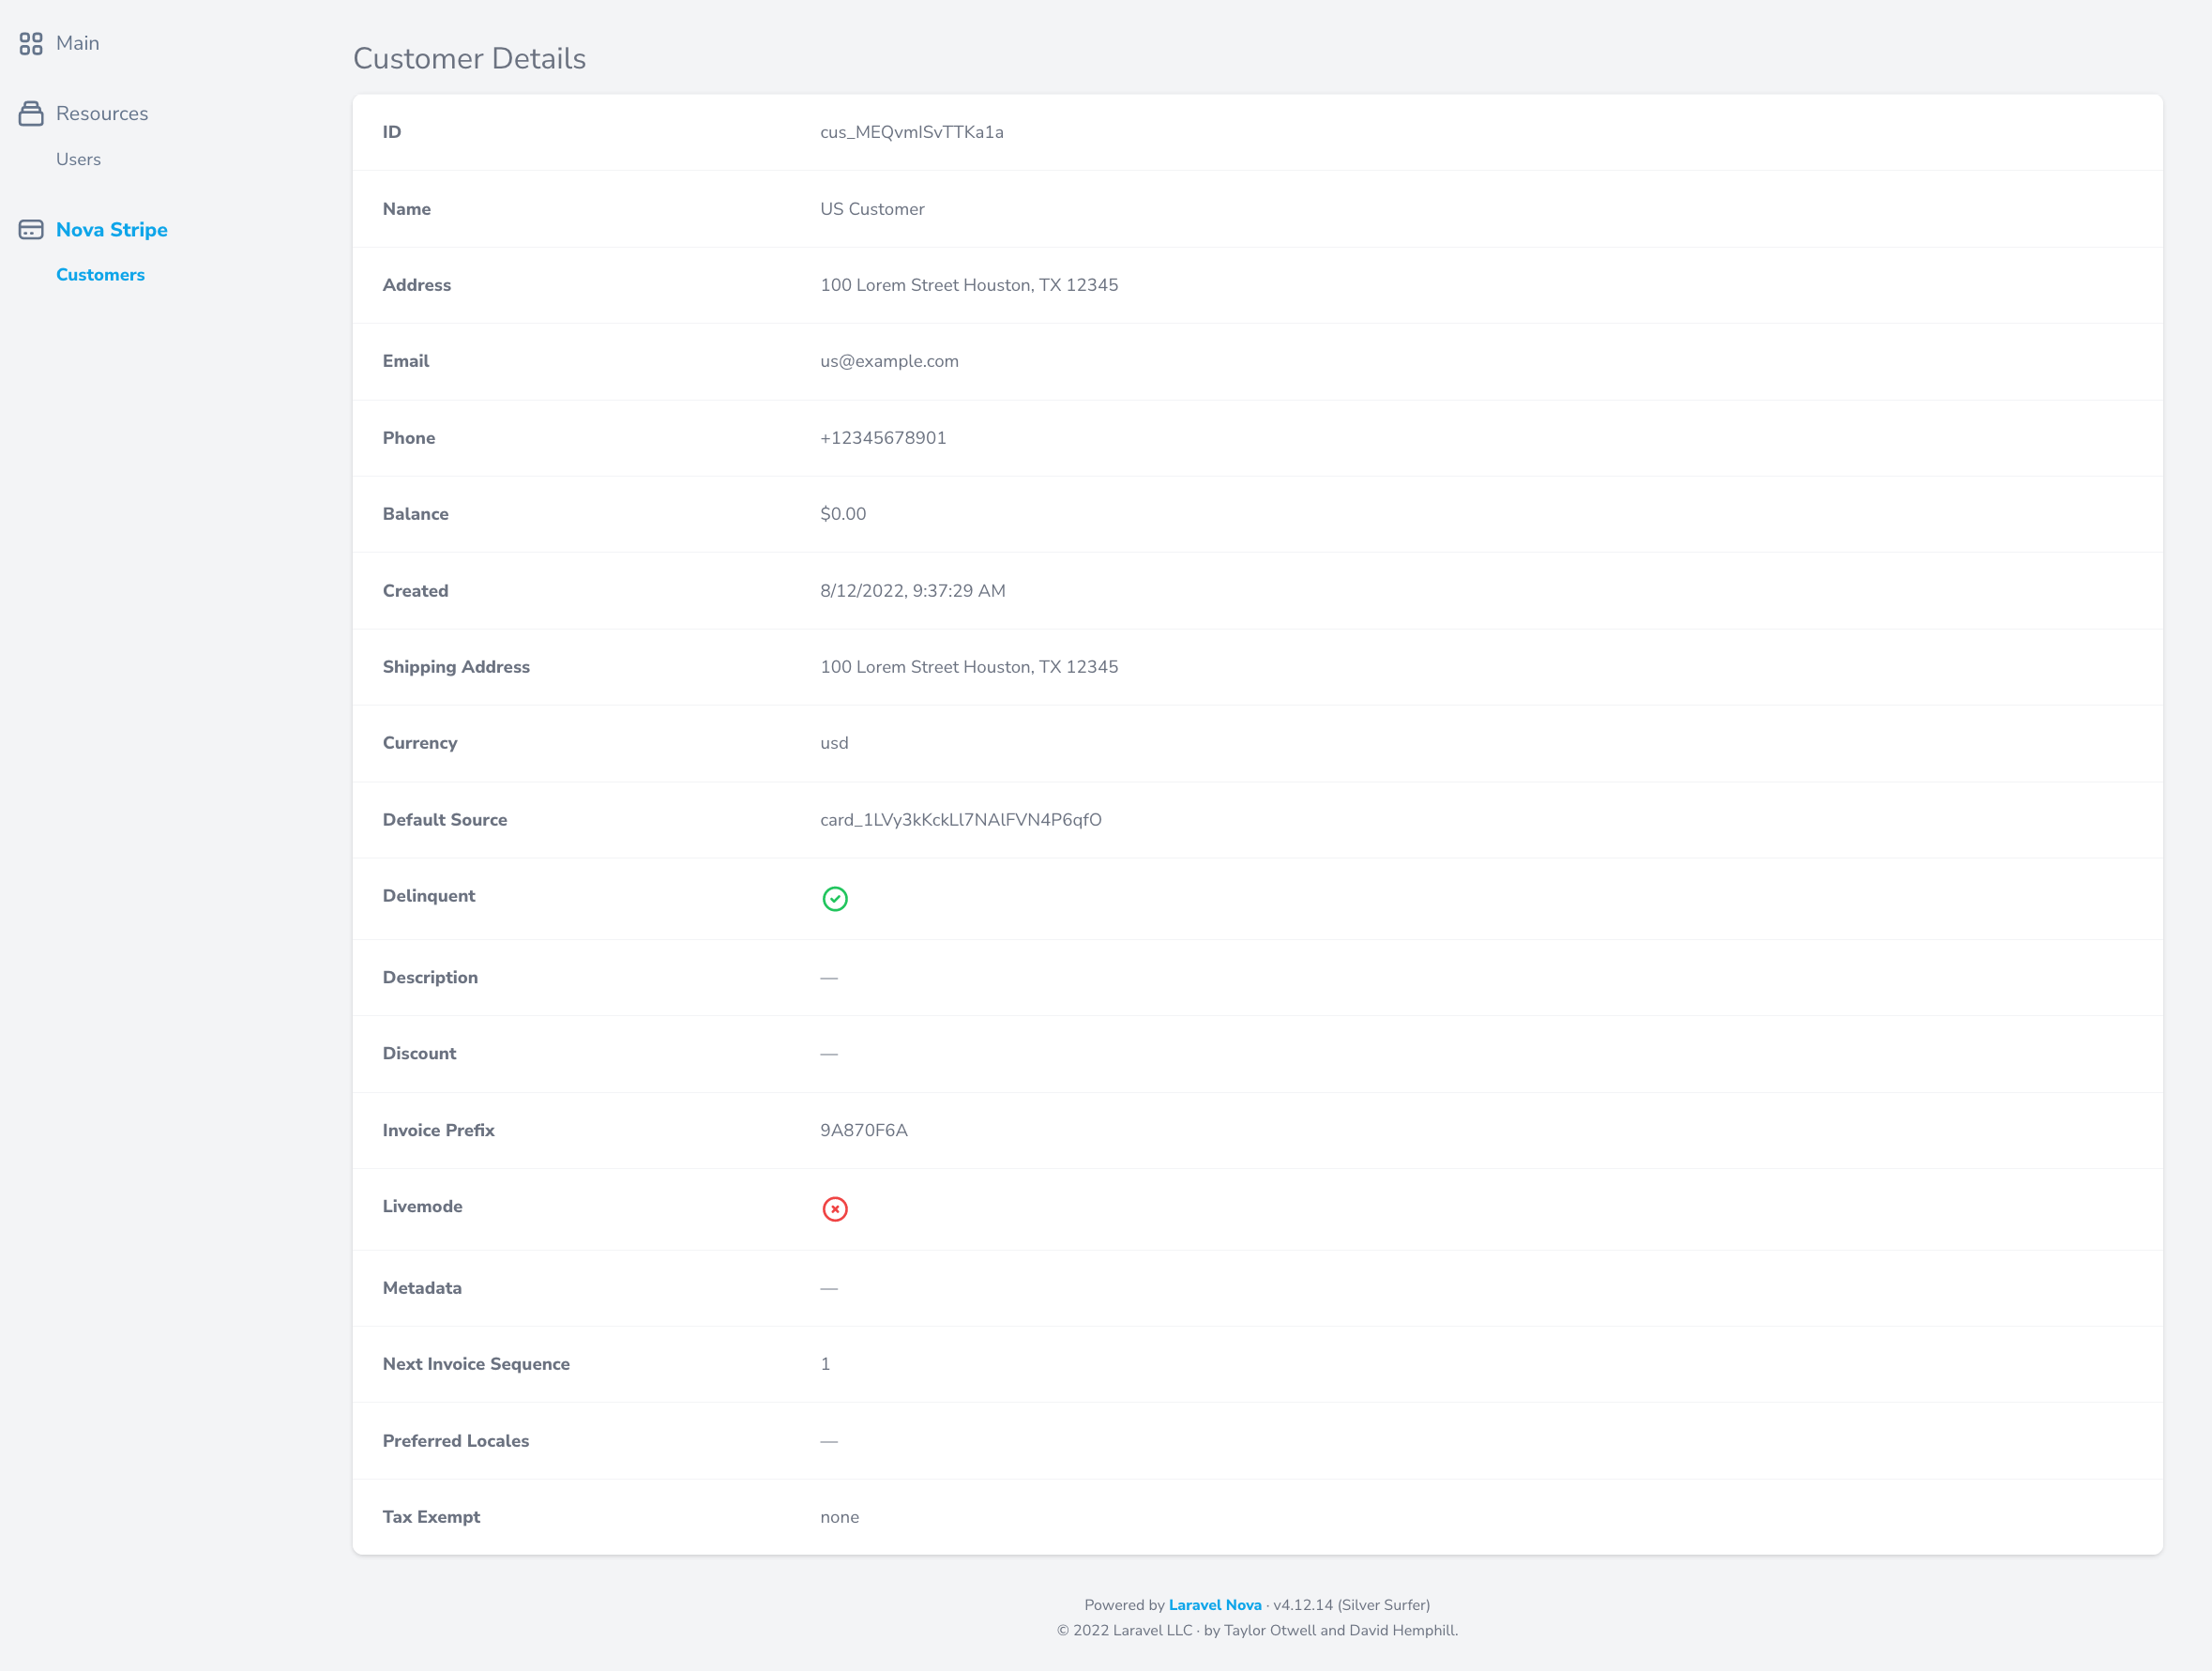Click the red Livemode cross icon
Viewport: 2212px width, 1671px height.
(834, 1209)
